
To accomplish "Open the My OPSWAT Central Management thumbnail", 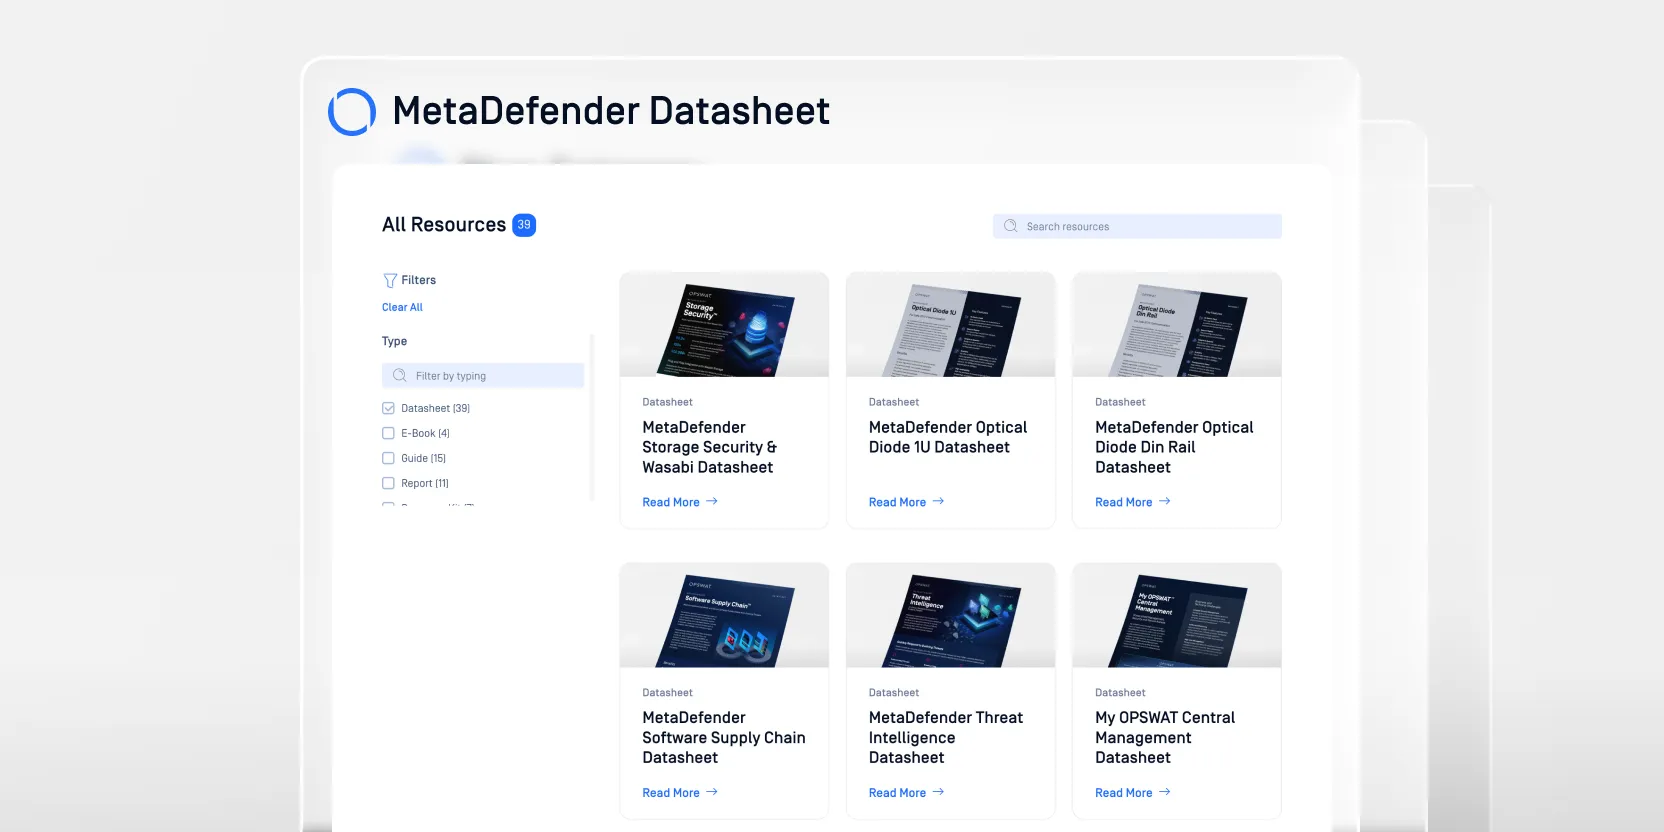I will click(x=1176, y=615).
